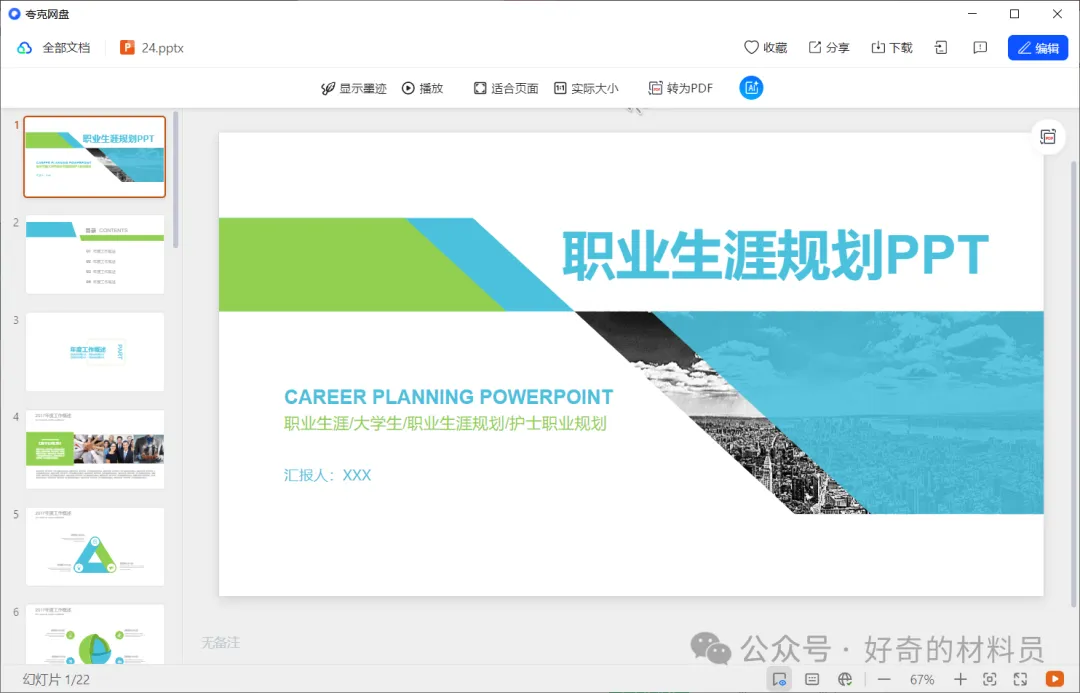
Task: Click the globe language check icon
Action: (x=845, y=679)
